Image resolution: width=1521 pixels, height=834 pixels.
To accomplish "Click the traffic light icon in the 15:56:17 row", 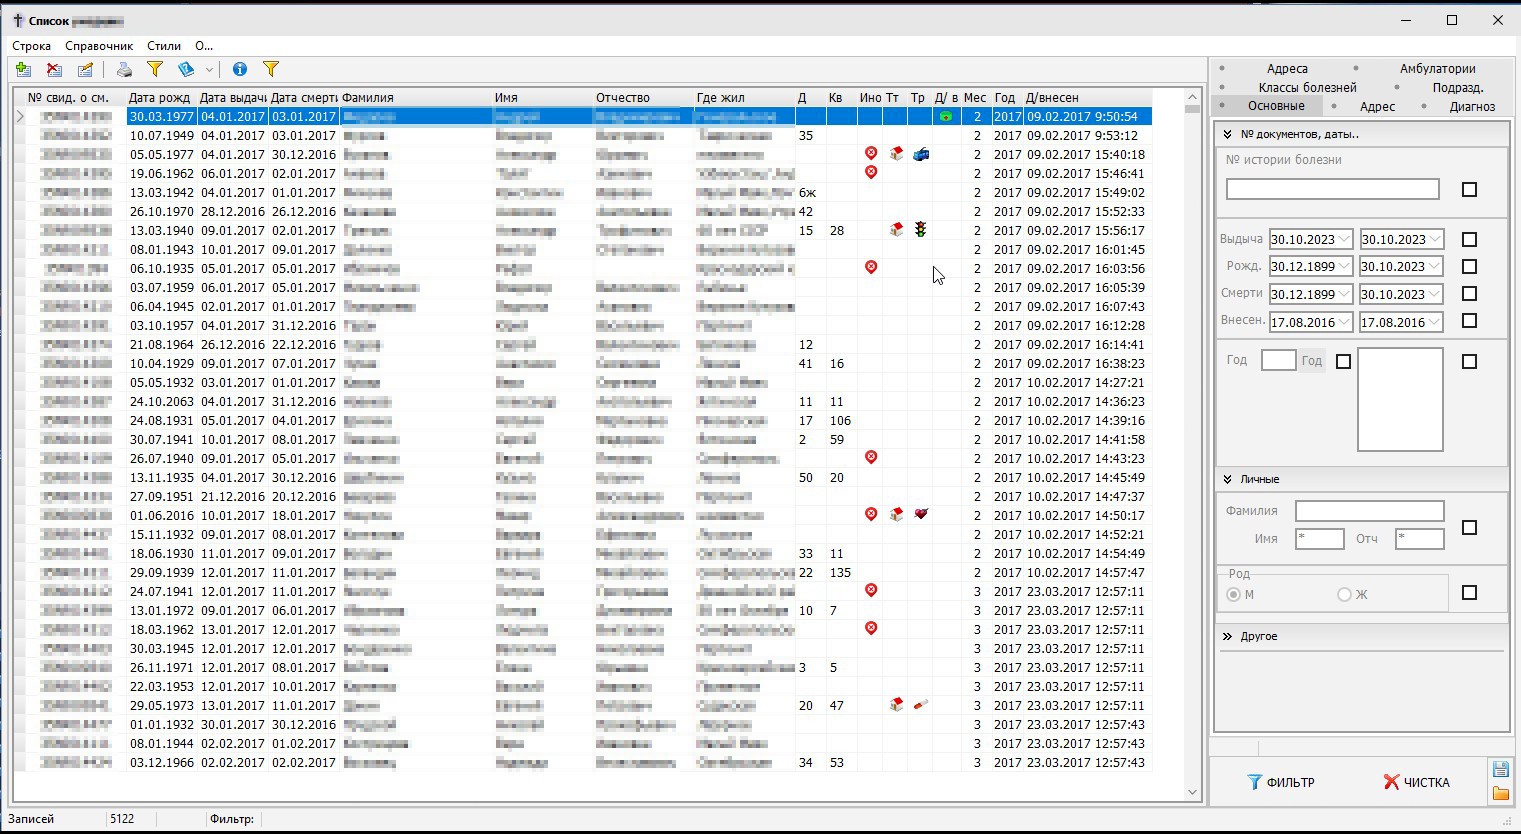I will point(920,230).
